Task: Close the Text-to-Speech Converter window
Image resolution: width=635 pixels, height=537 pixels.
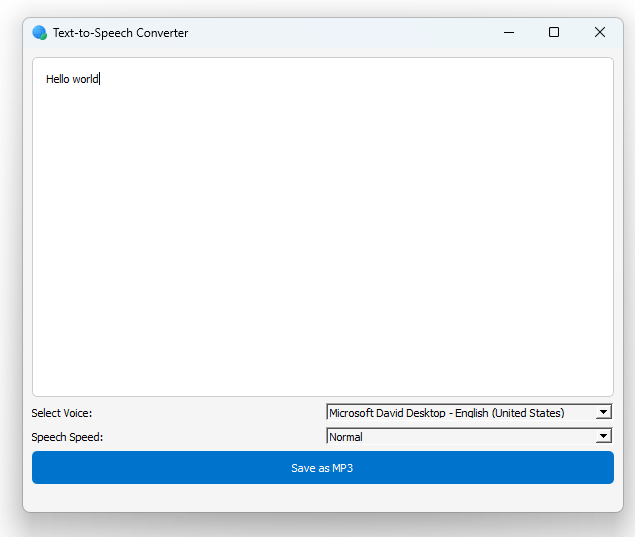Action: coord(600,33)
